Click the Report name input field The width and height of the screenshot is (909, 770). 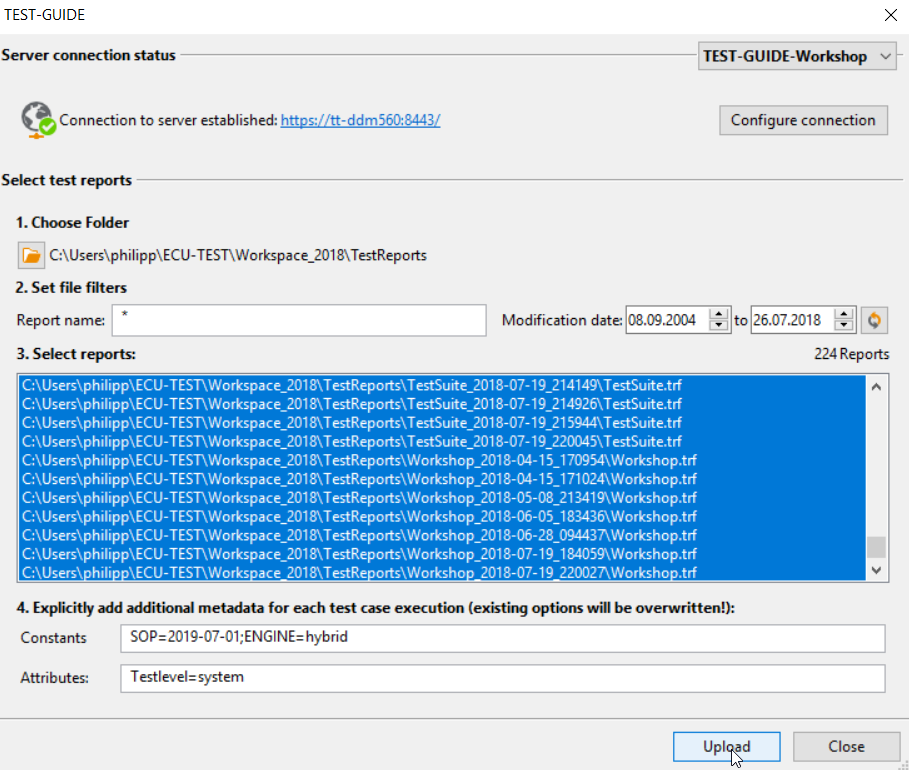(298, 321)
